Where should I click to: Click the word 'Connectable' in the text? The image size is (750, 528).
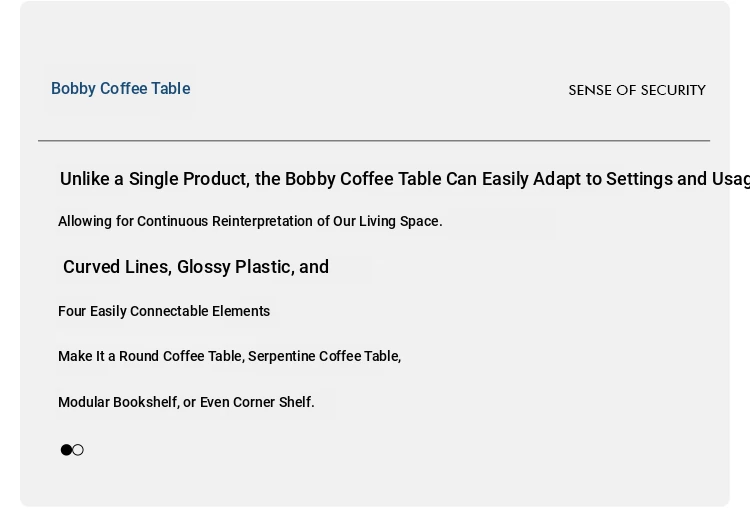pyautogui.click(x=170, y=311)
